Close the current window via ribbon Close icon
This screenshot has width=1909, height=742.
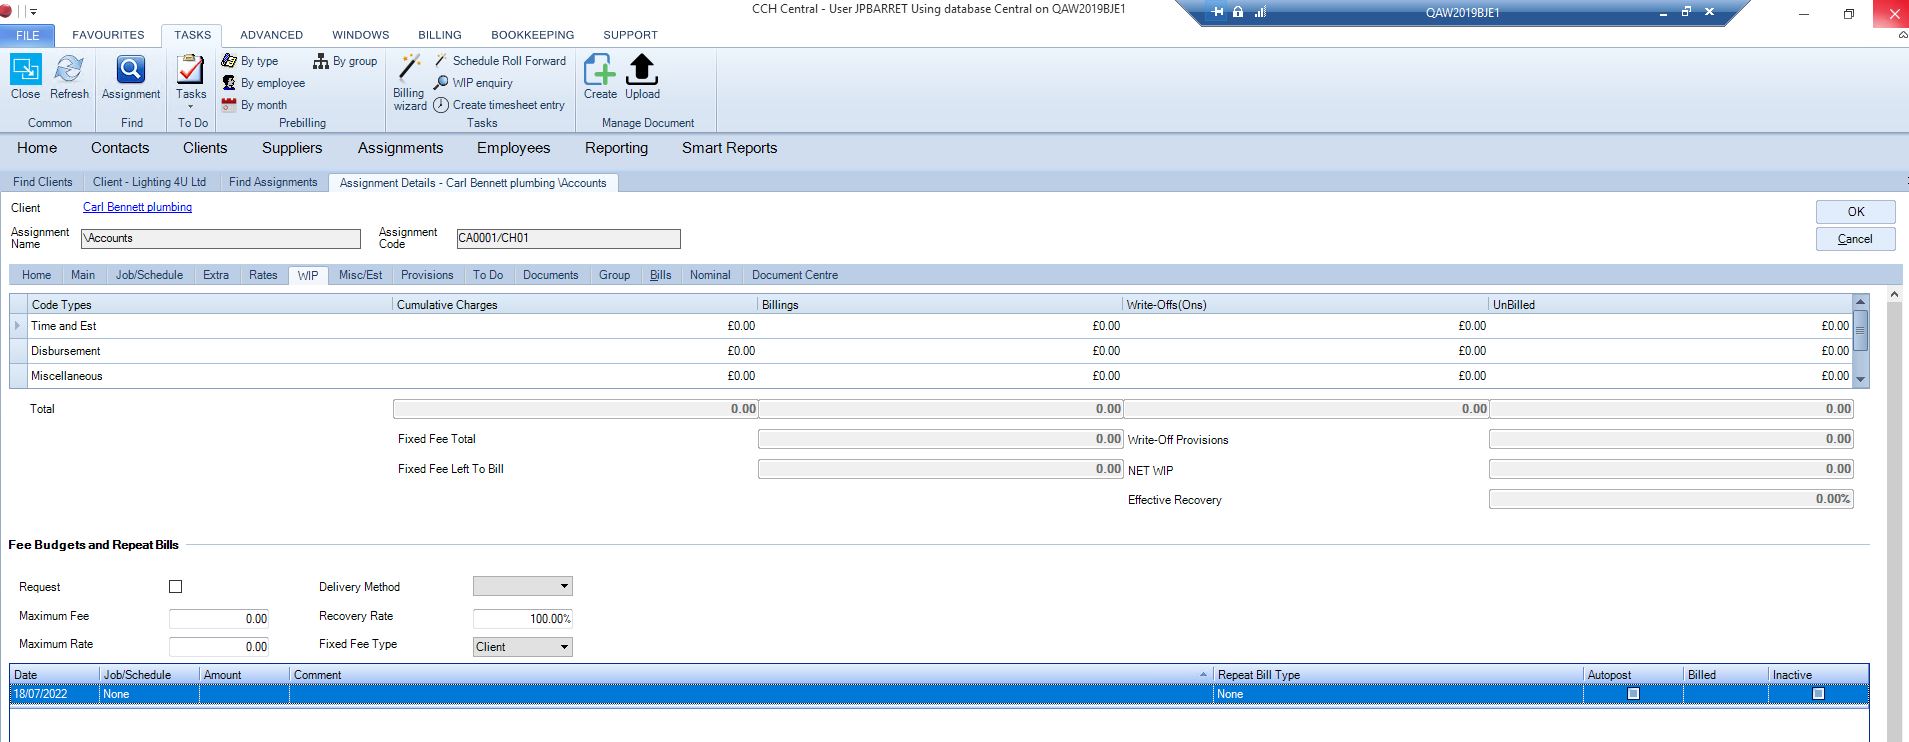pyautogui.click(x=25, y=77)
